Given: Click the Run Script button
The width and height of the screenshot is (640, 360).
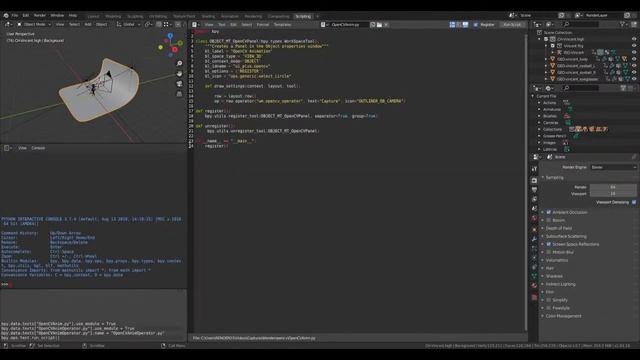Looking at the screenshot, I should pyautogui.click(x=512, y=24).
